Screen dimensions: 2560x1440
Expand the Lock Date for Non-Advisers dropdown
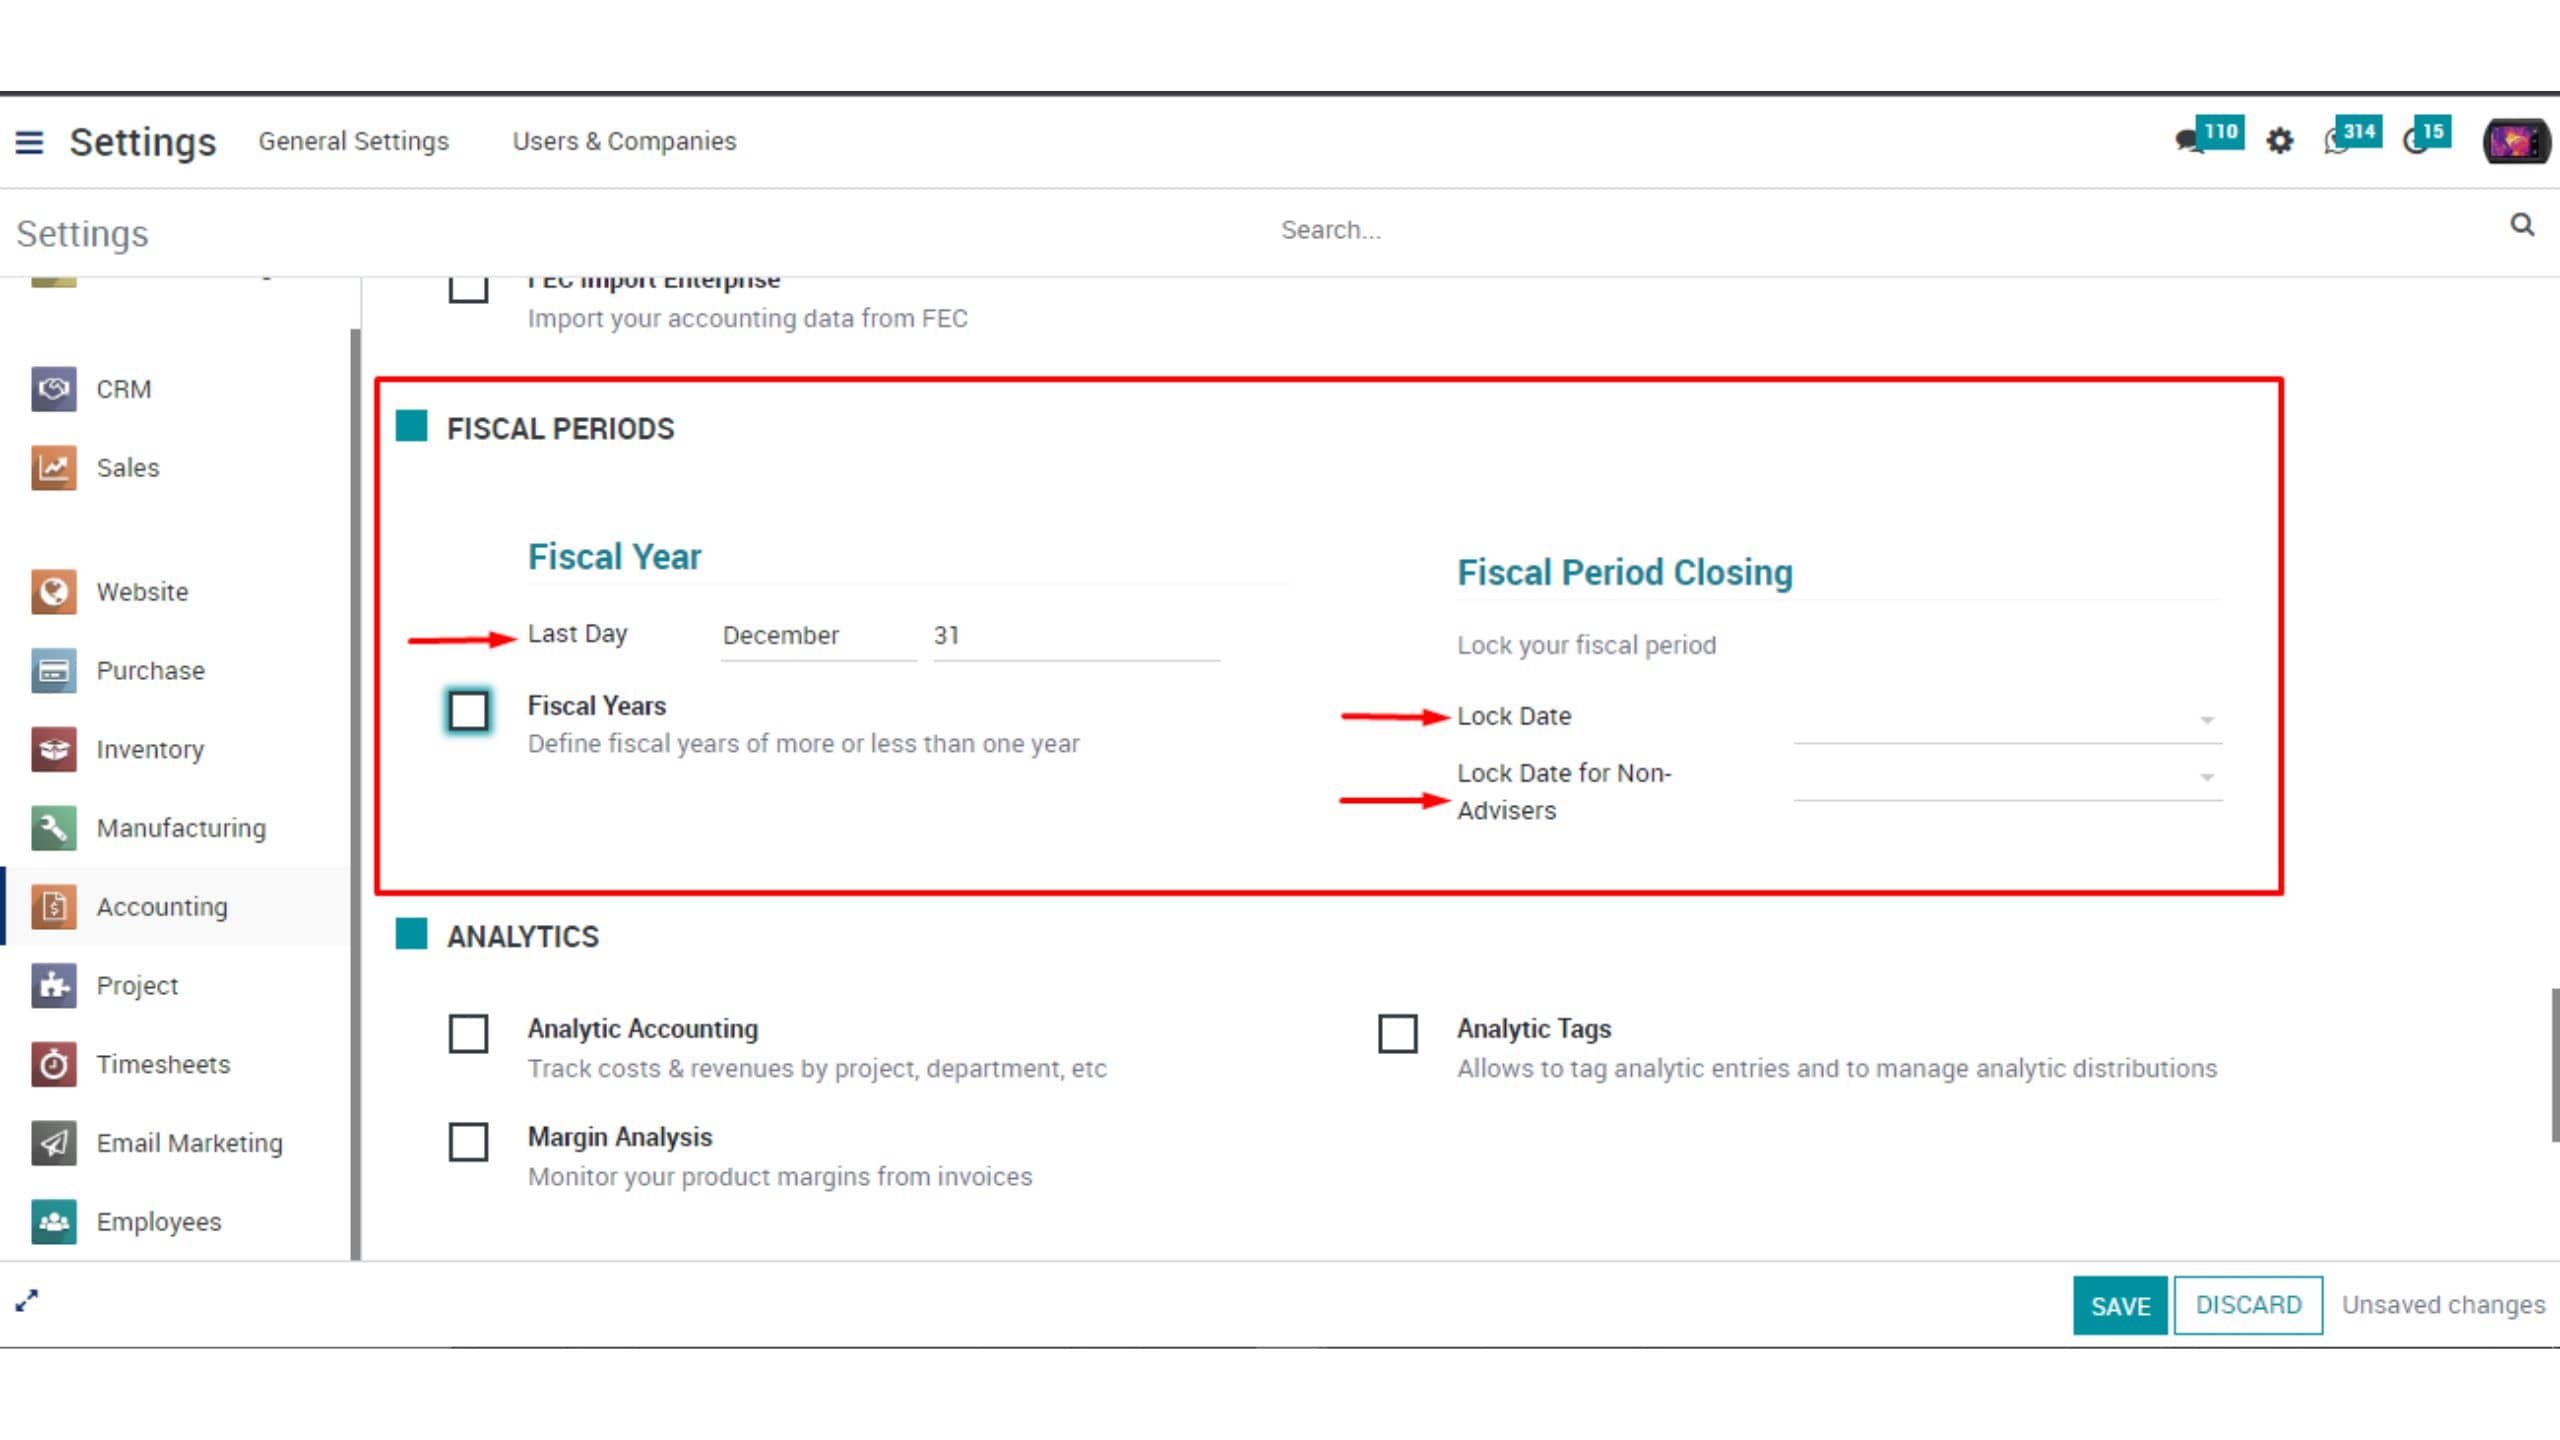tap(2008, 776)
